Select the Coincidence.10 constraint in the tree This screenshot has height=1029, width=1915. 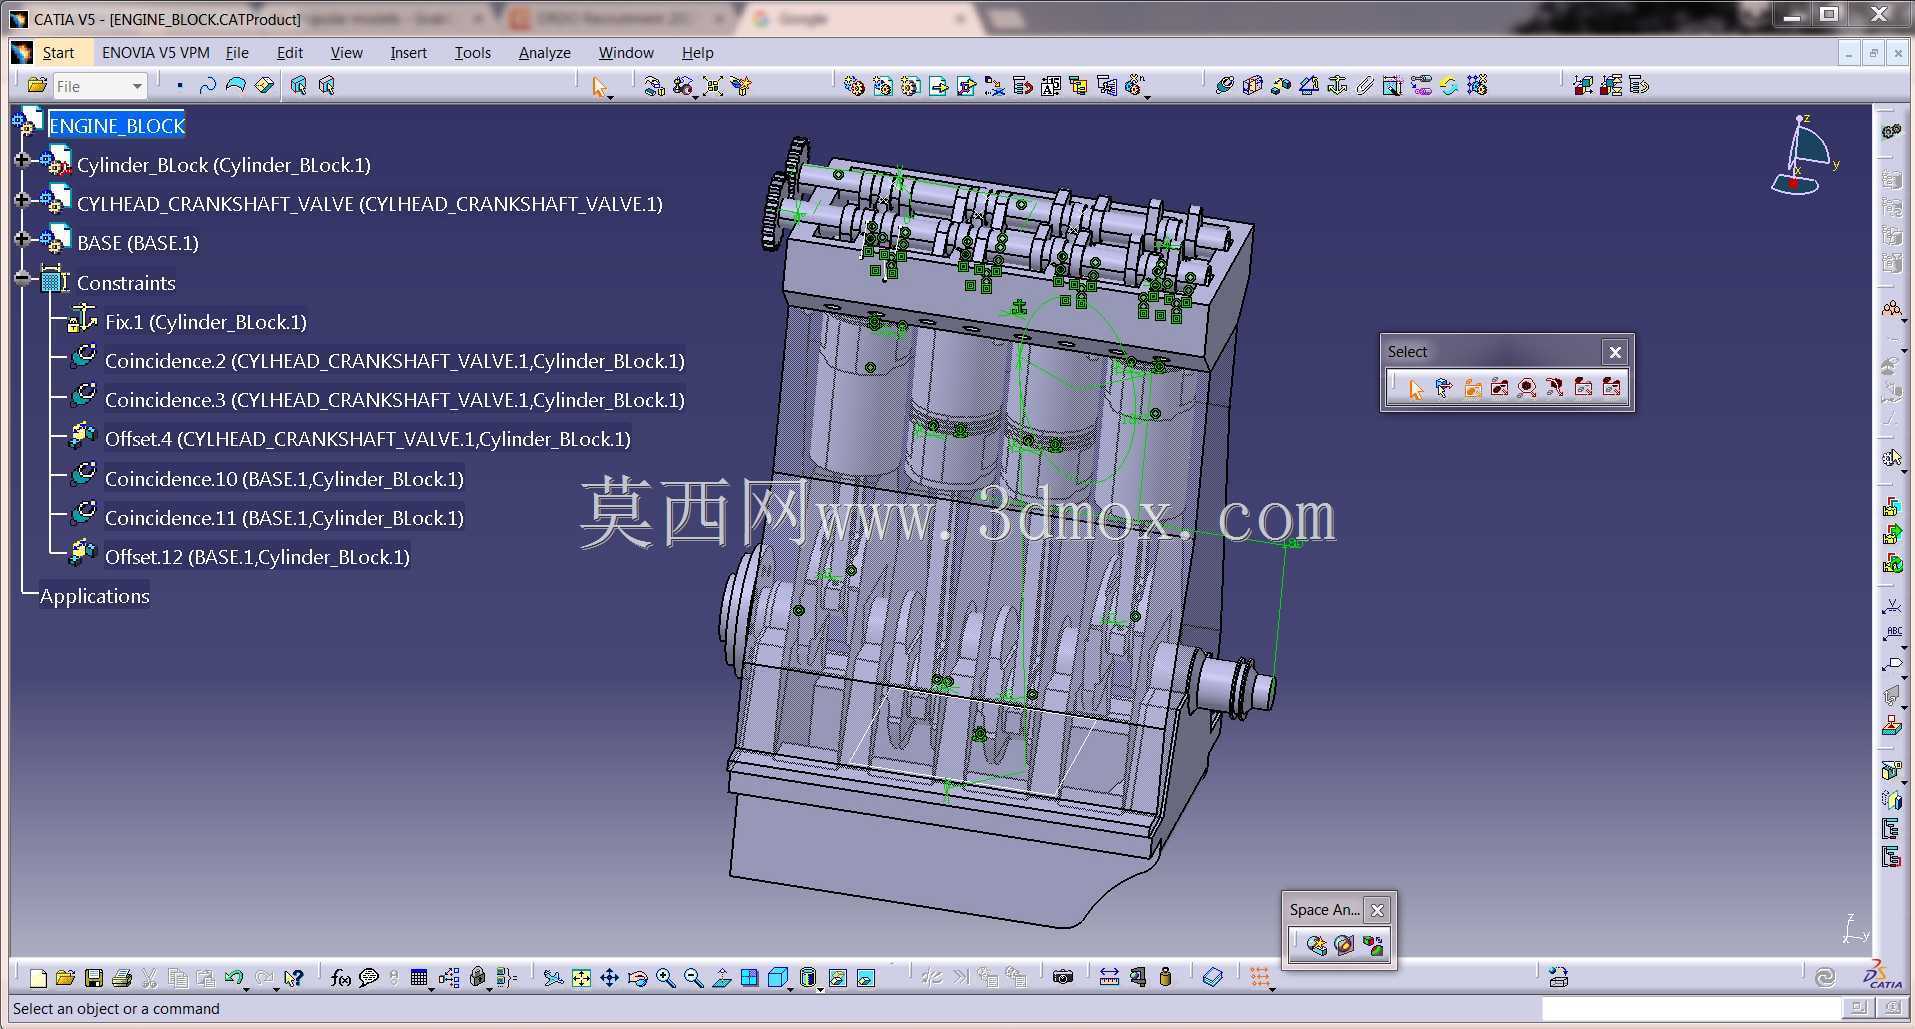285,479
